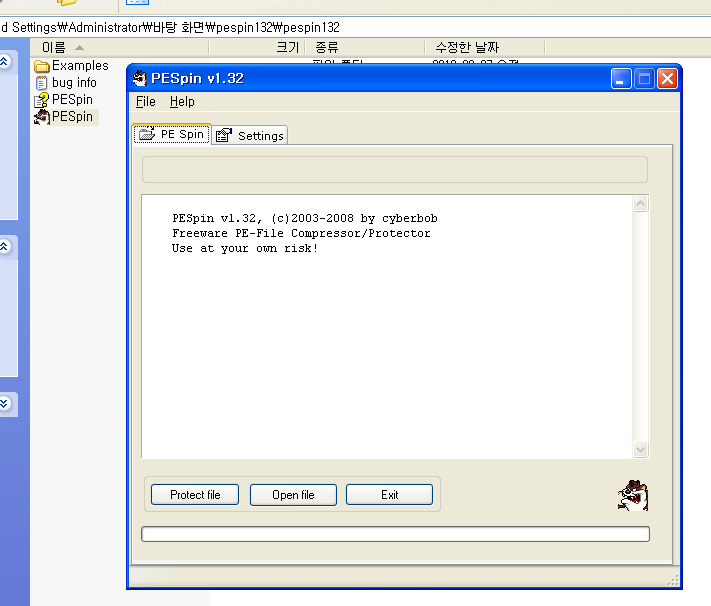Click the Exit button
Screen dimensions: 711x606
click(389, 495)
